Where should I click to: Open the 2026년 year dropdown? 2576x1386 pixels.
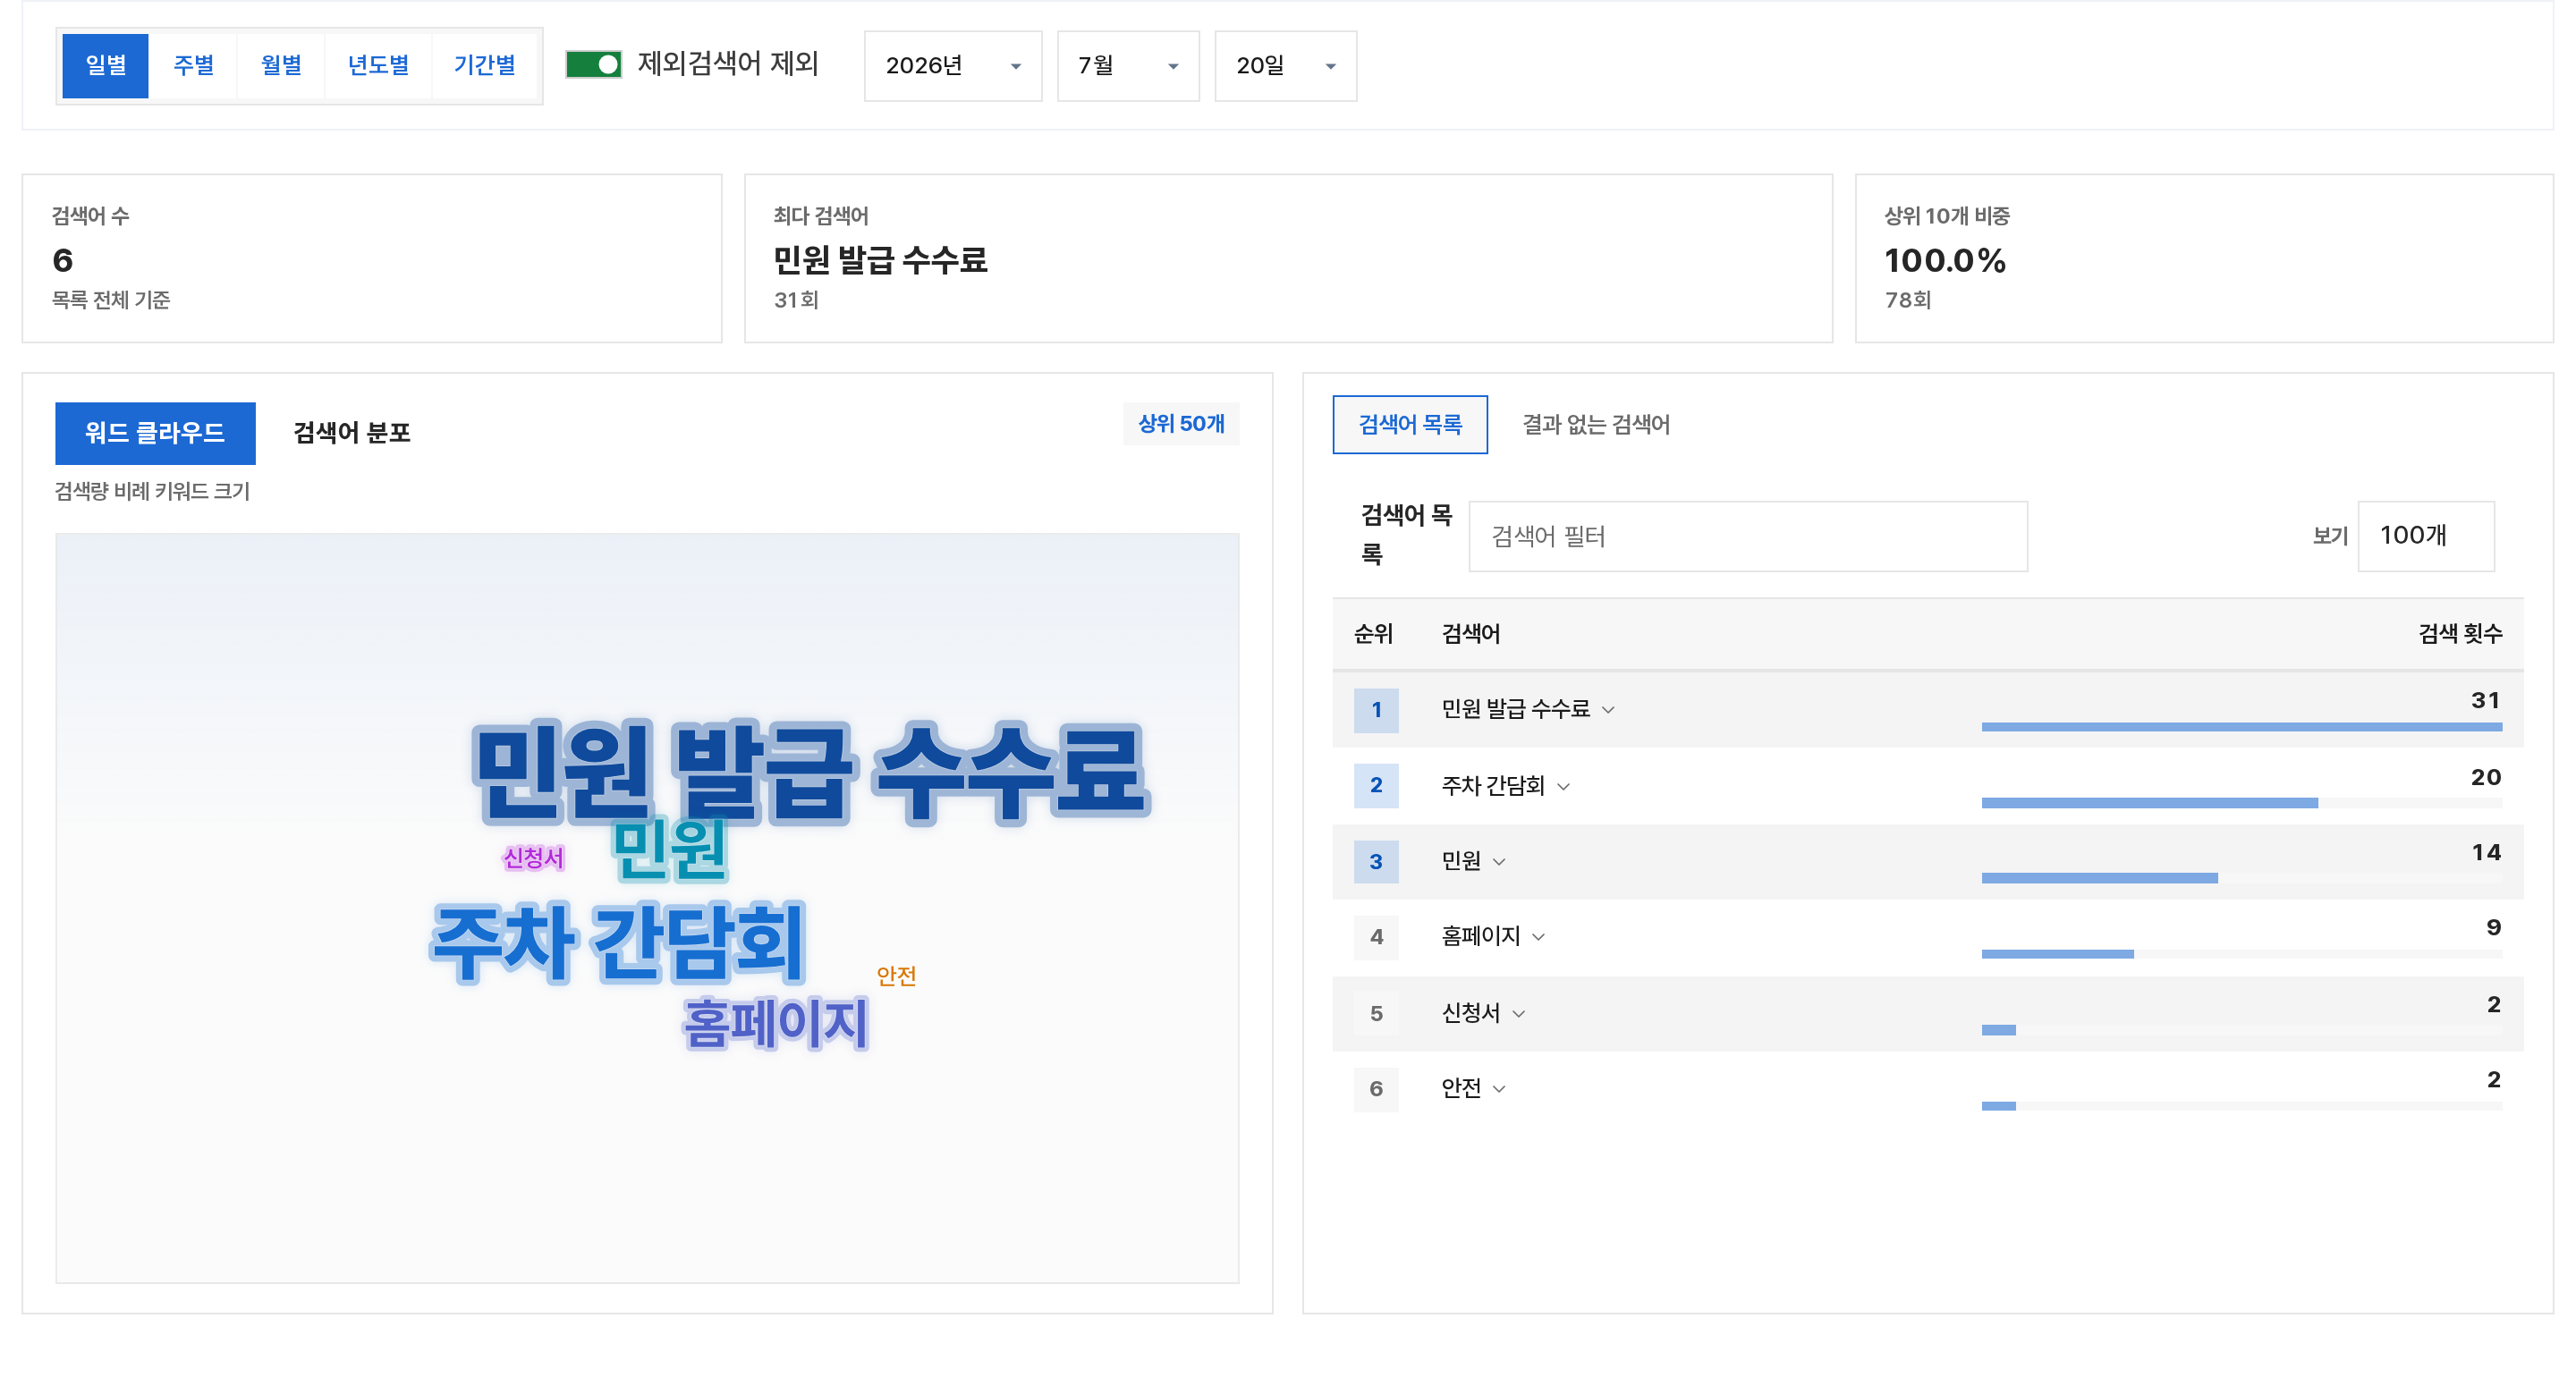952,66
